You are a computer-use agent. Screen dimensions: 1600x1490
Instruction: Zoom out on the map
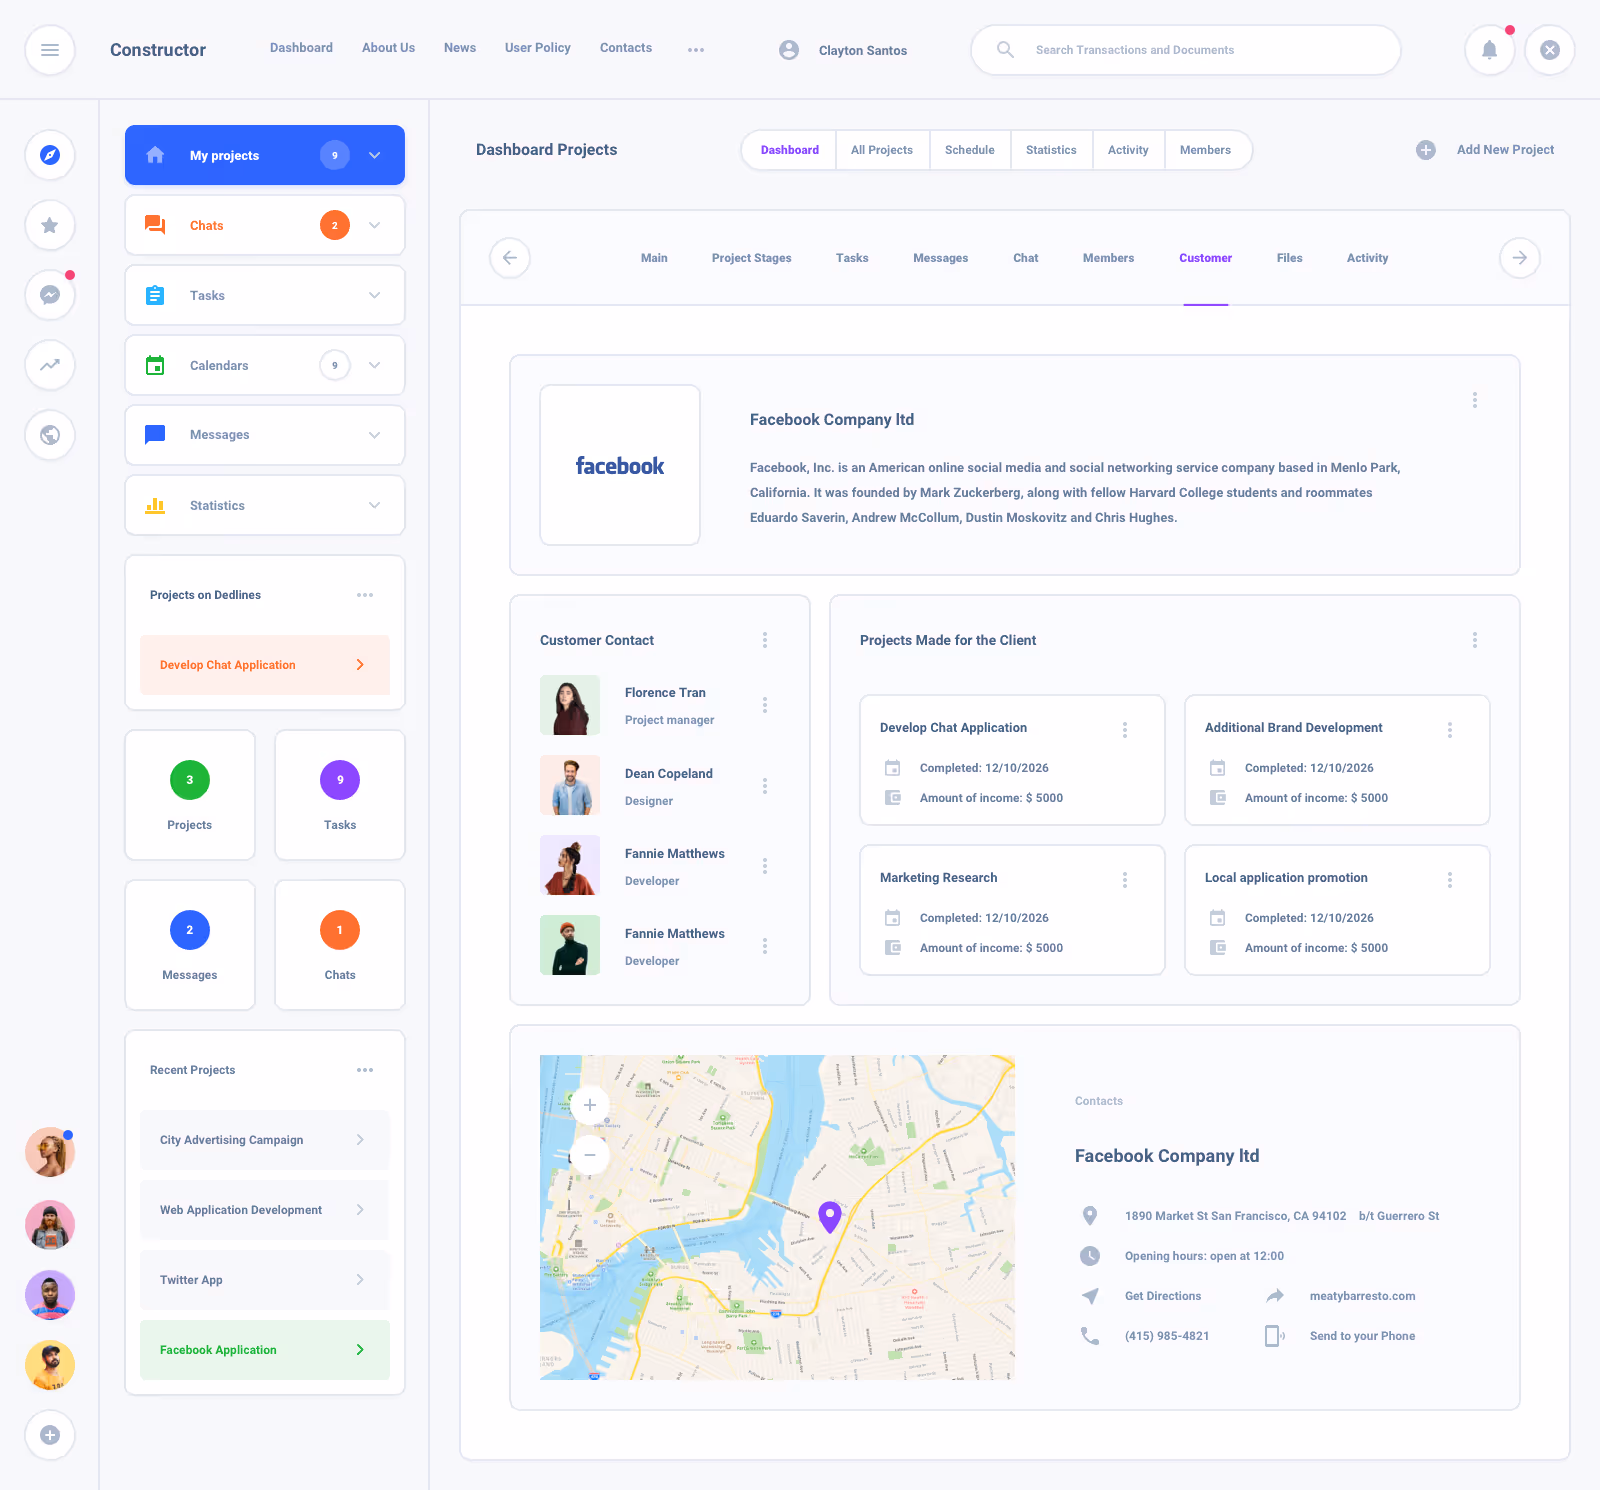point(590,1155)
